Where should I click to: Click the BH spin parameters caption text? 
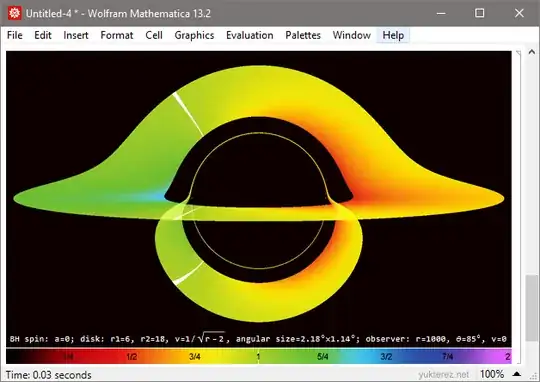[258, 339]
